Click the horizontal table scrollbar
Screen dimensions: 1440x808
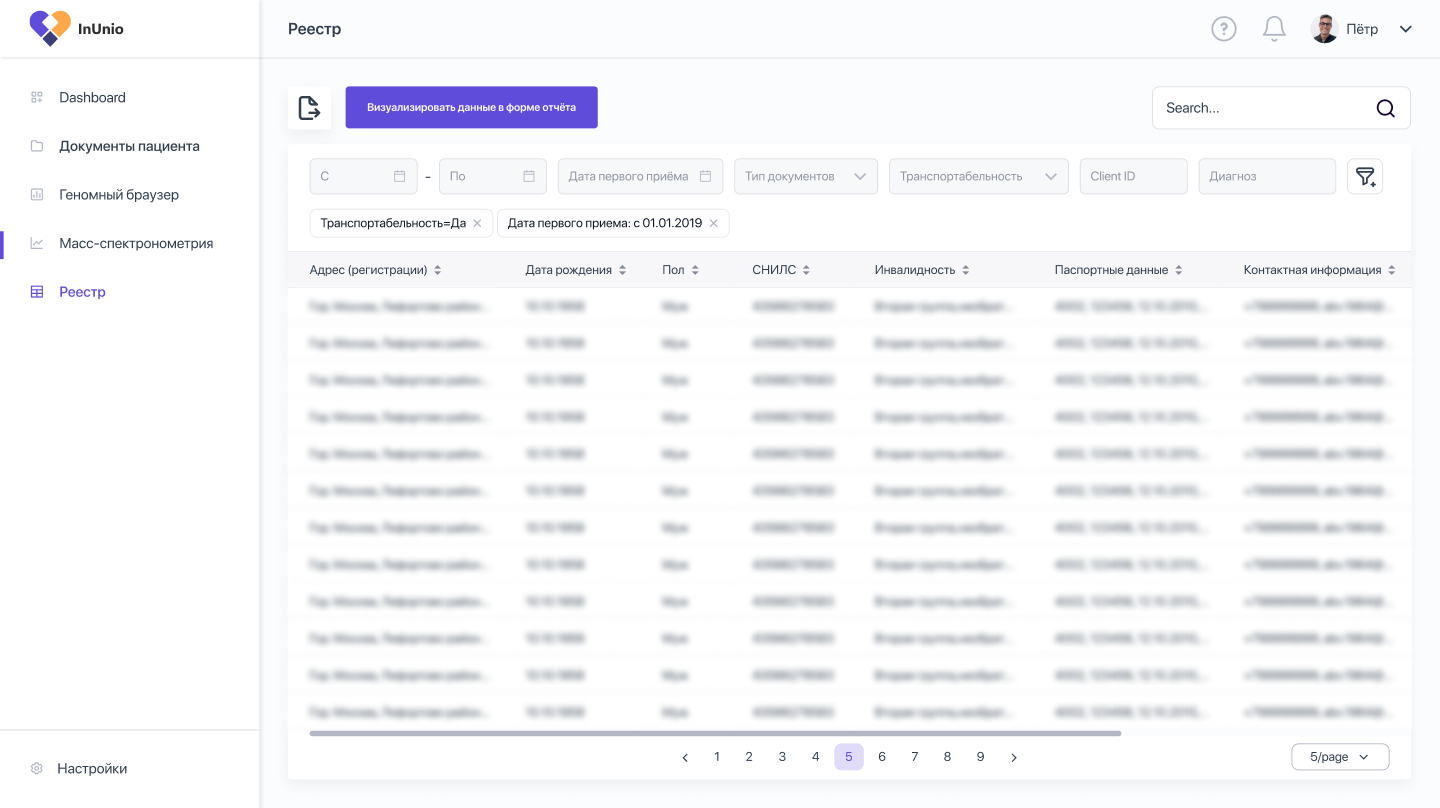coord(715,733)
